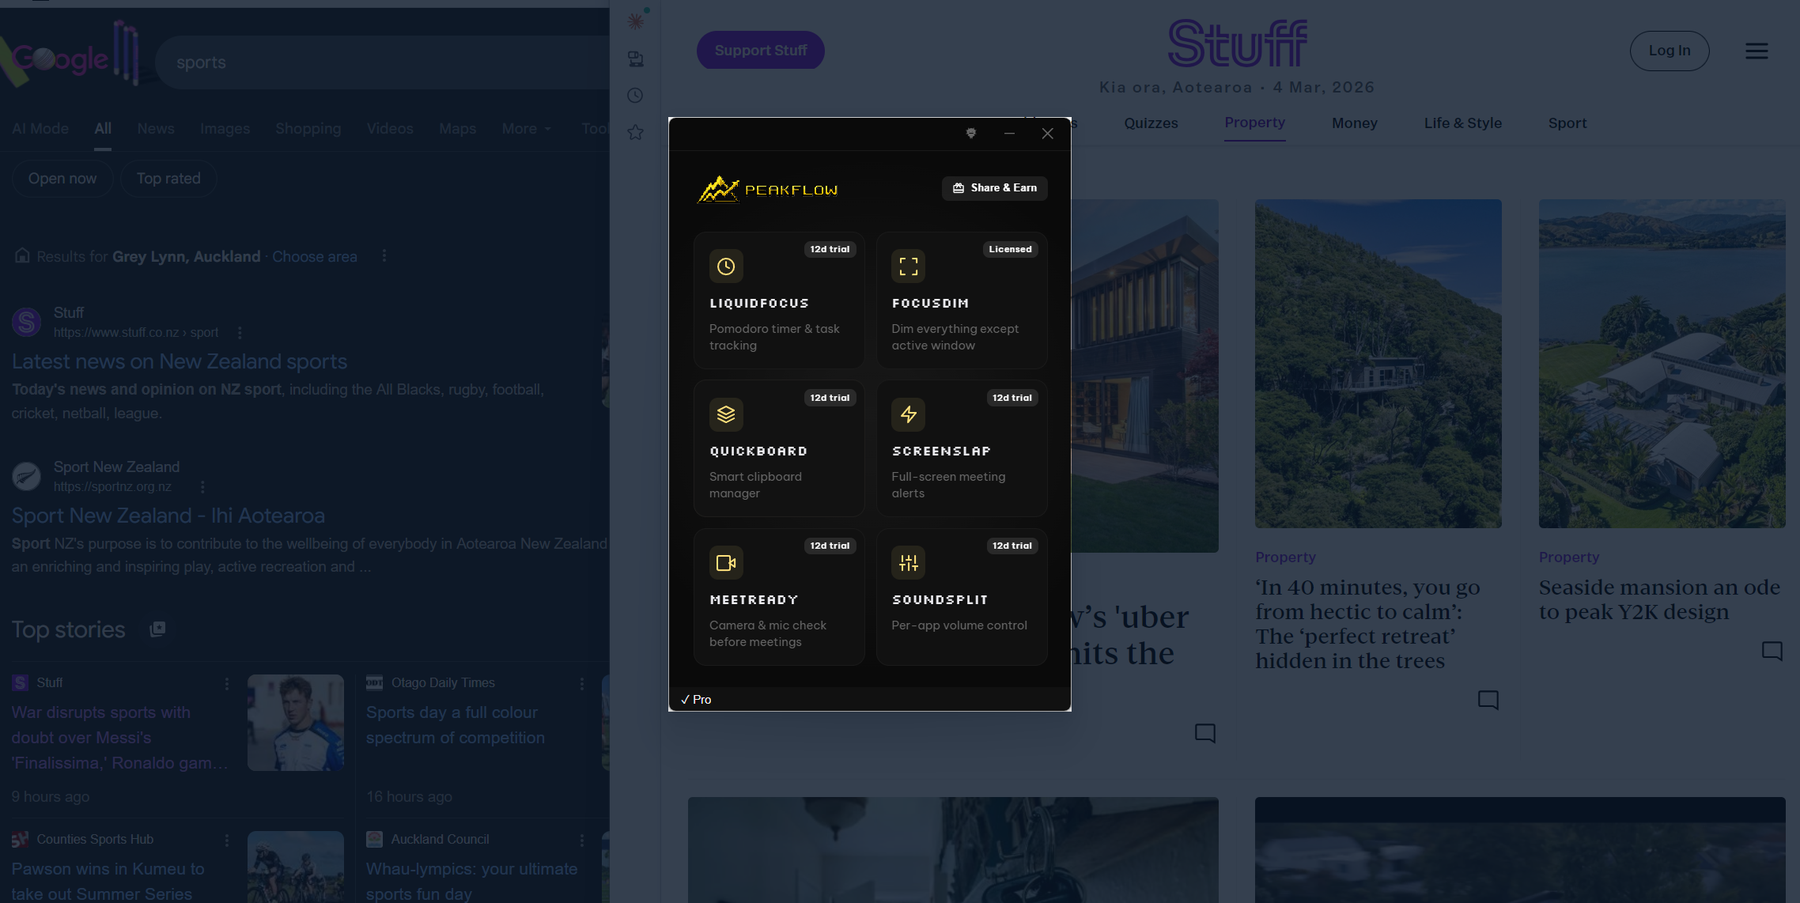Click the pin icon in PeakFlow title bar
Screen dimensions: 1800x903
[x=970, y=133]
